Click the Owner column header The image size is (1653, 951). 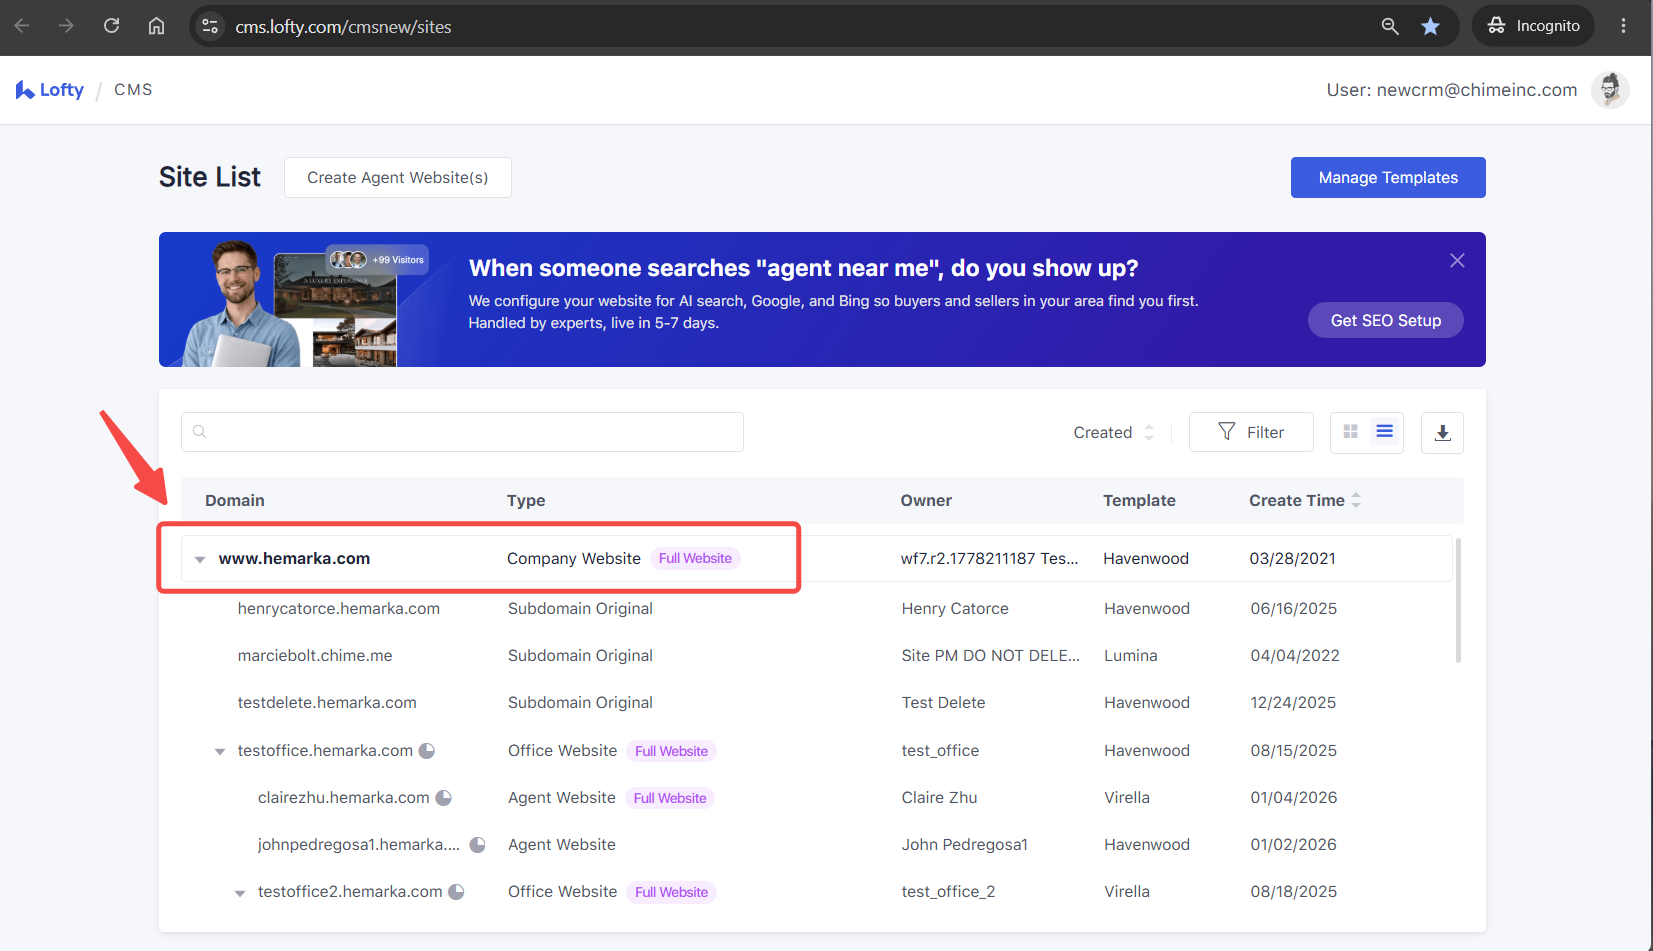coord(926,500)
